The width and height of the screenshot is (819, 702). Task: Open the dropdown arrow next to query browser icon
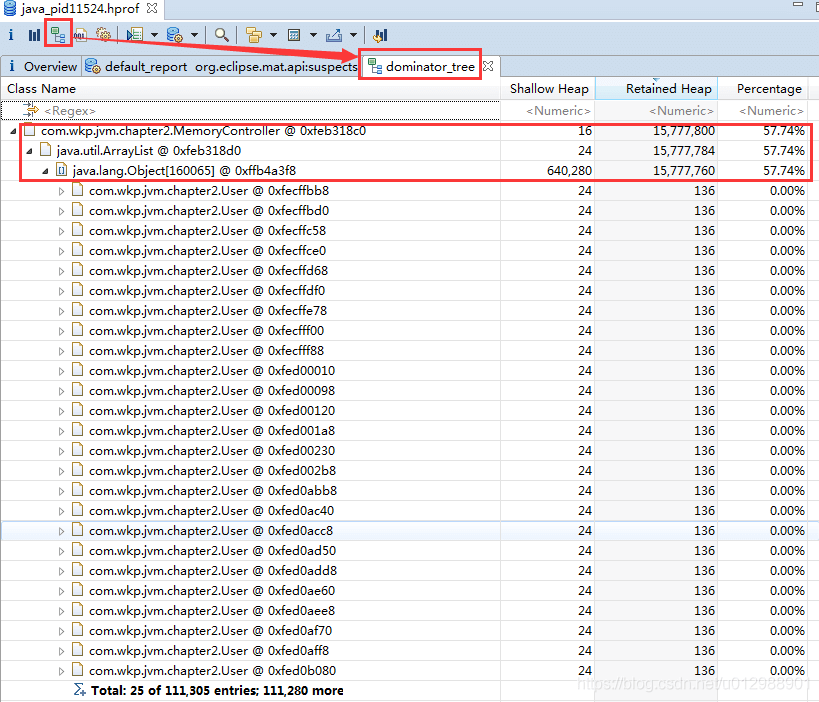pos(194,35)
